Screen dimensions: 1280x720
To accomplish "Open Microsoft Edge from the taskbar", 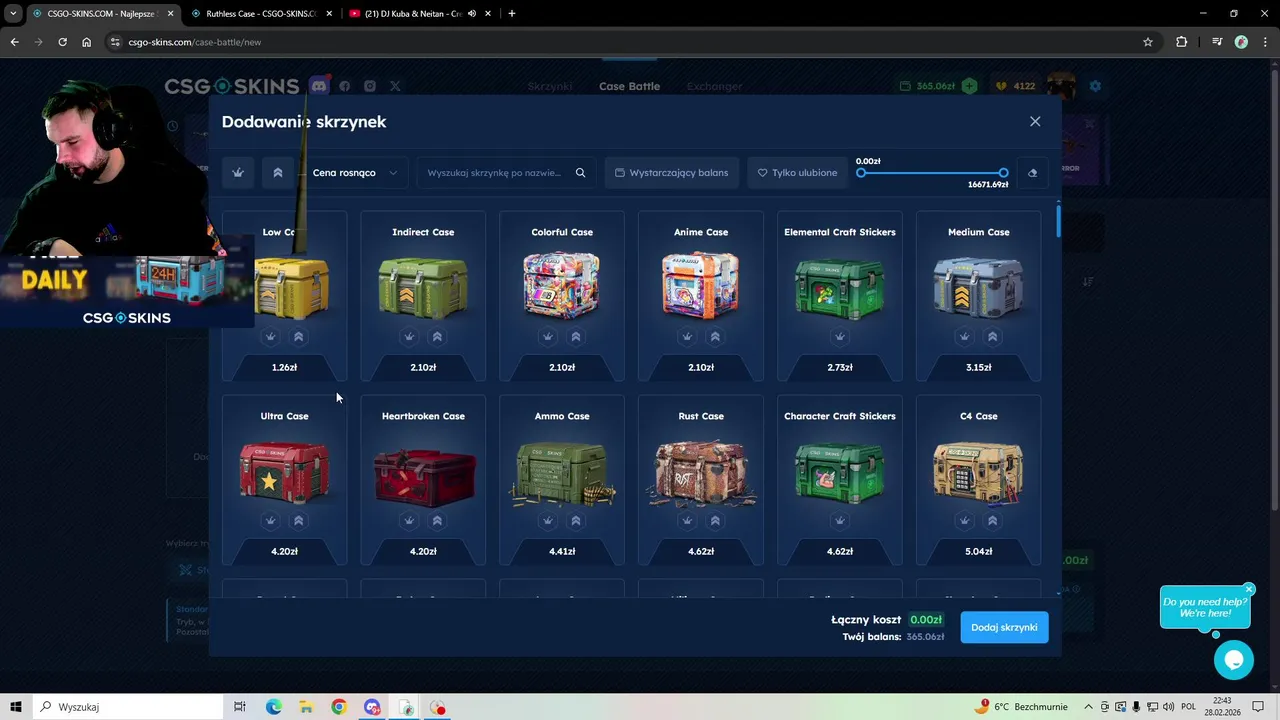I will pos(274,707).
